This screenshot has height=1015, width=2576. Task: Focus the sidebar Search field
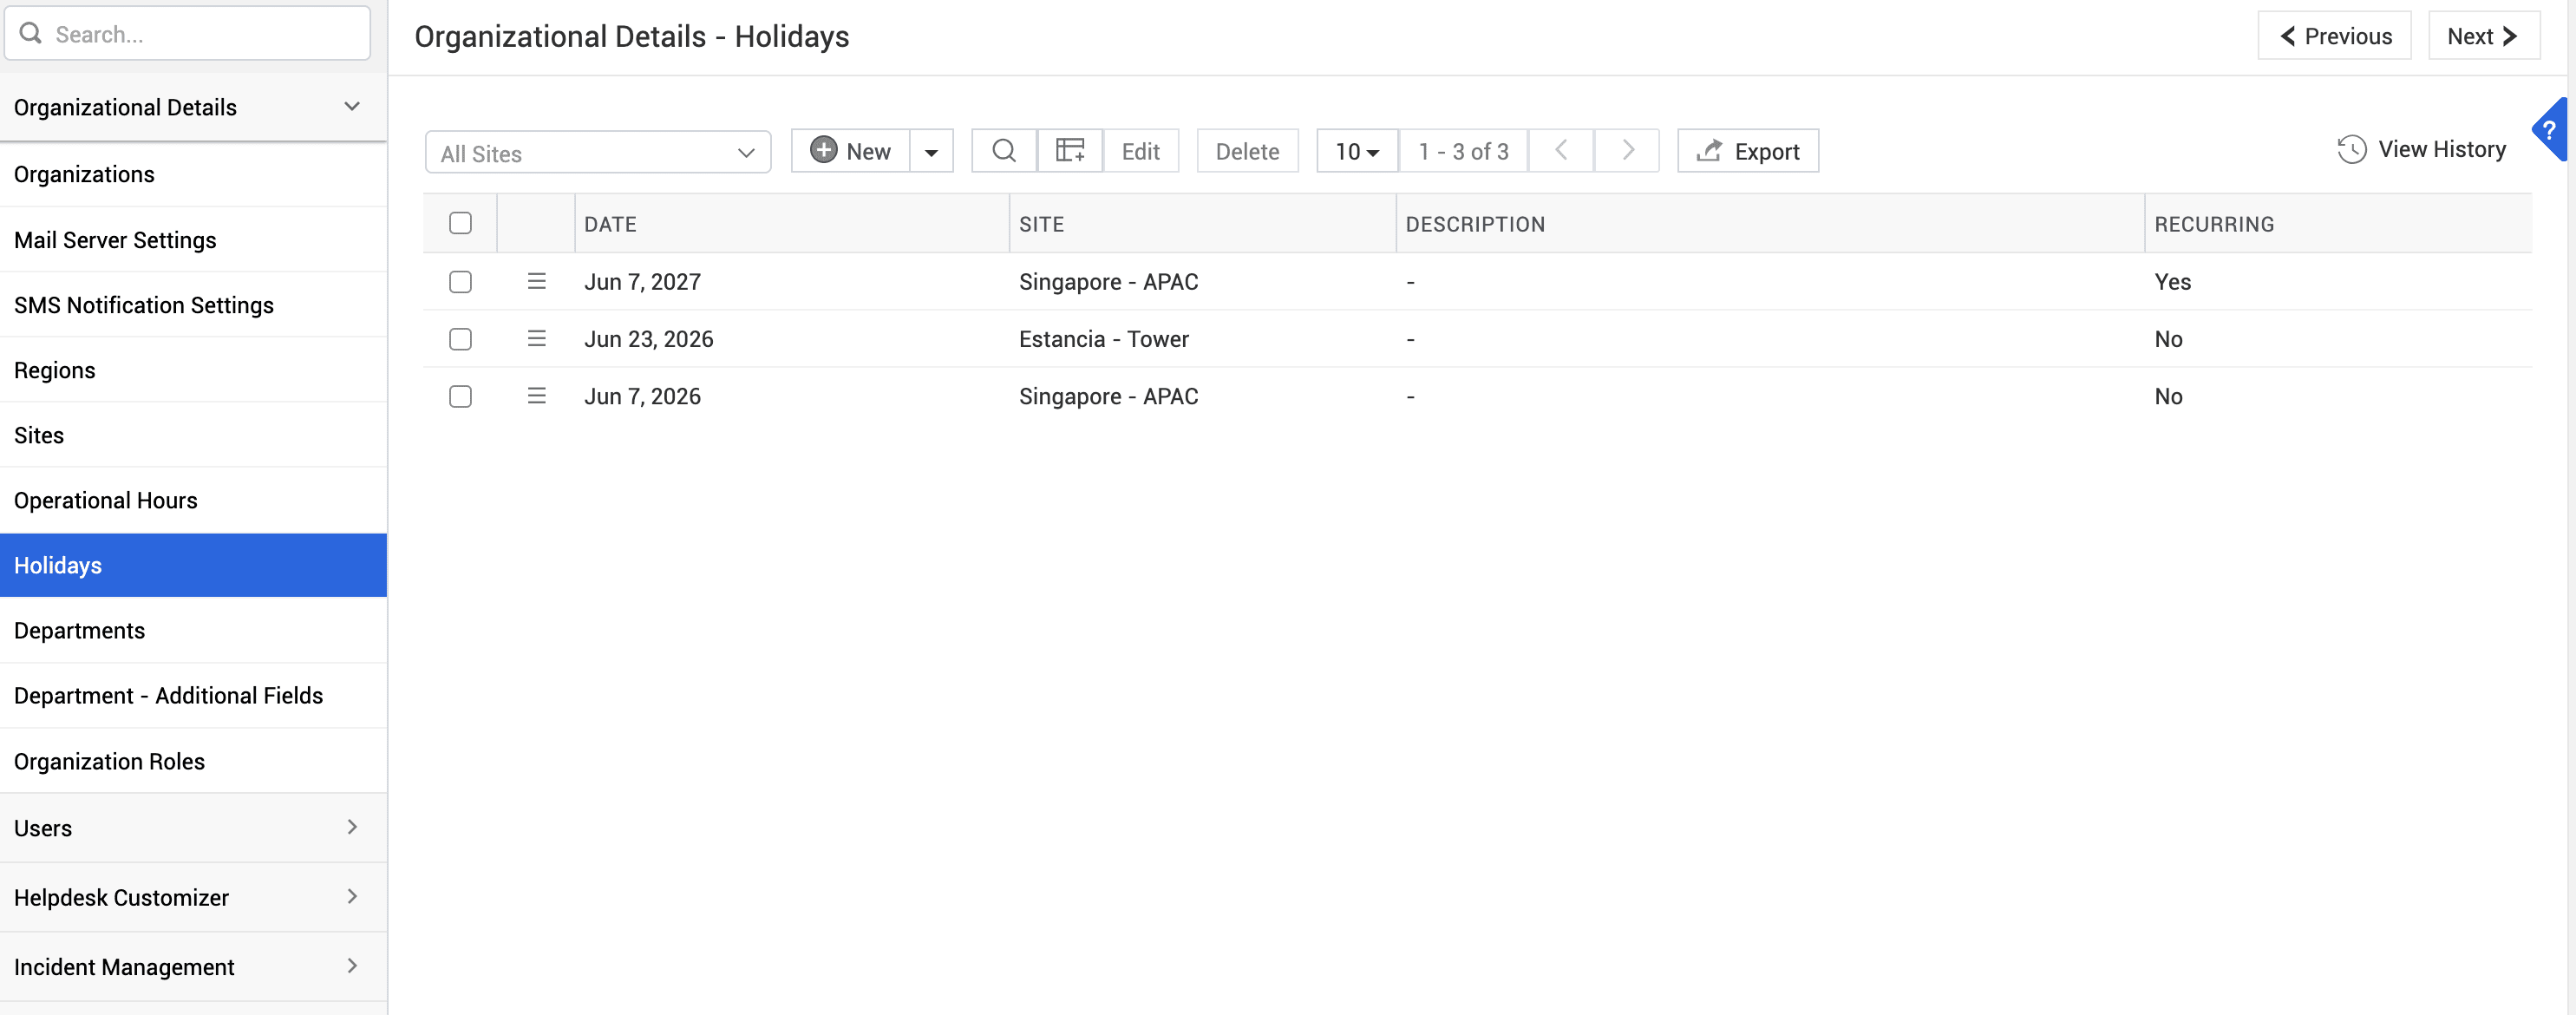[x=187, y=34]
